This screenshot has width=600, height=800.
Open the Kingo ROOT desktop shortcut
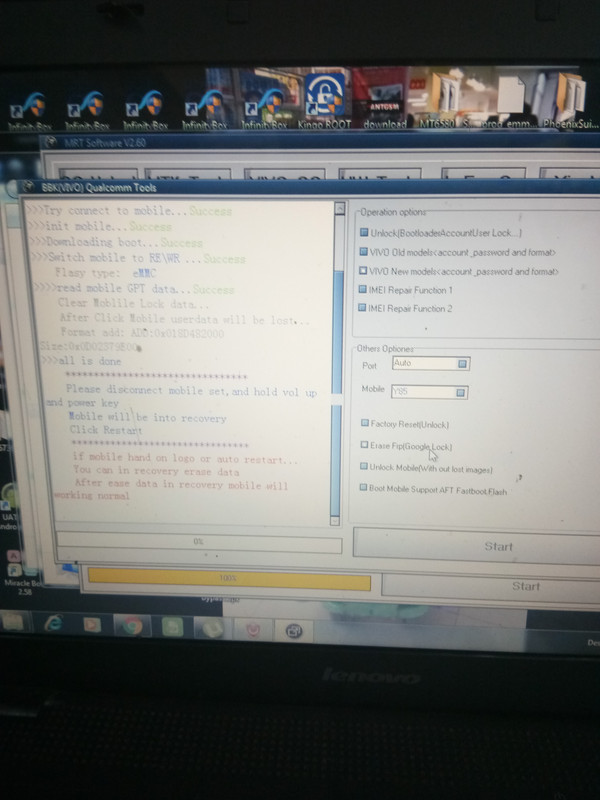(x=324, y=101)
